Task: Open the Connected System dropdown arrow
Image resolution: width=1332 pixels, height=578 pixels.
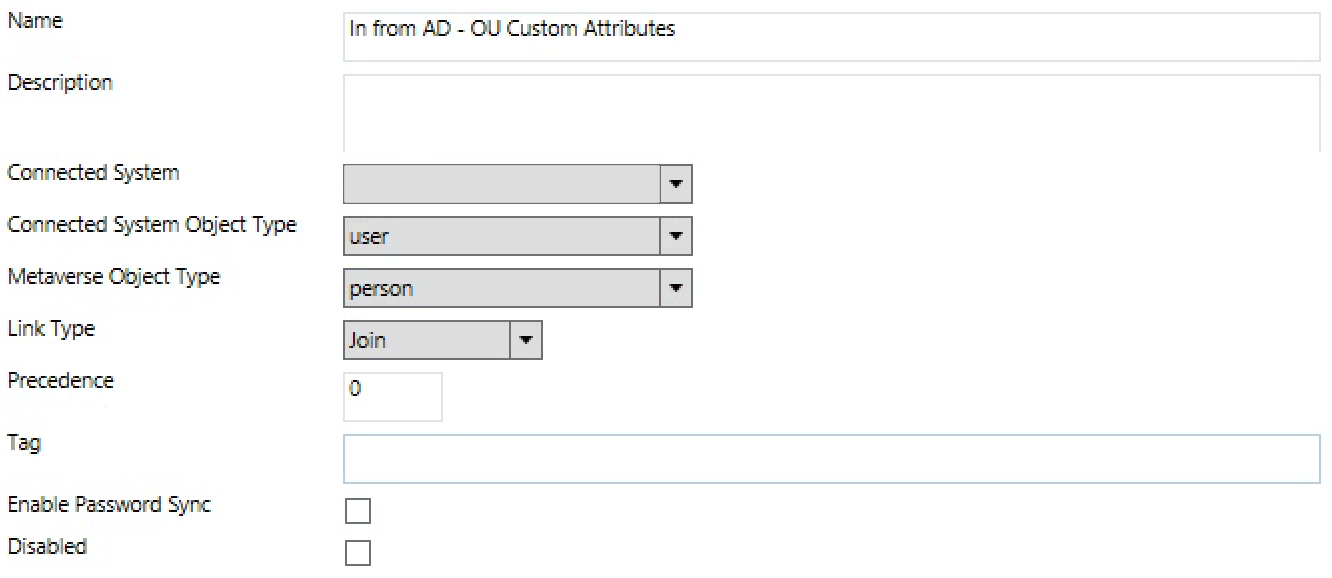Action: click(x=677, y=185)
